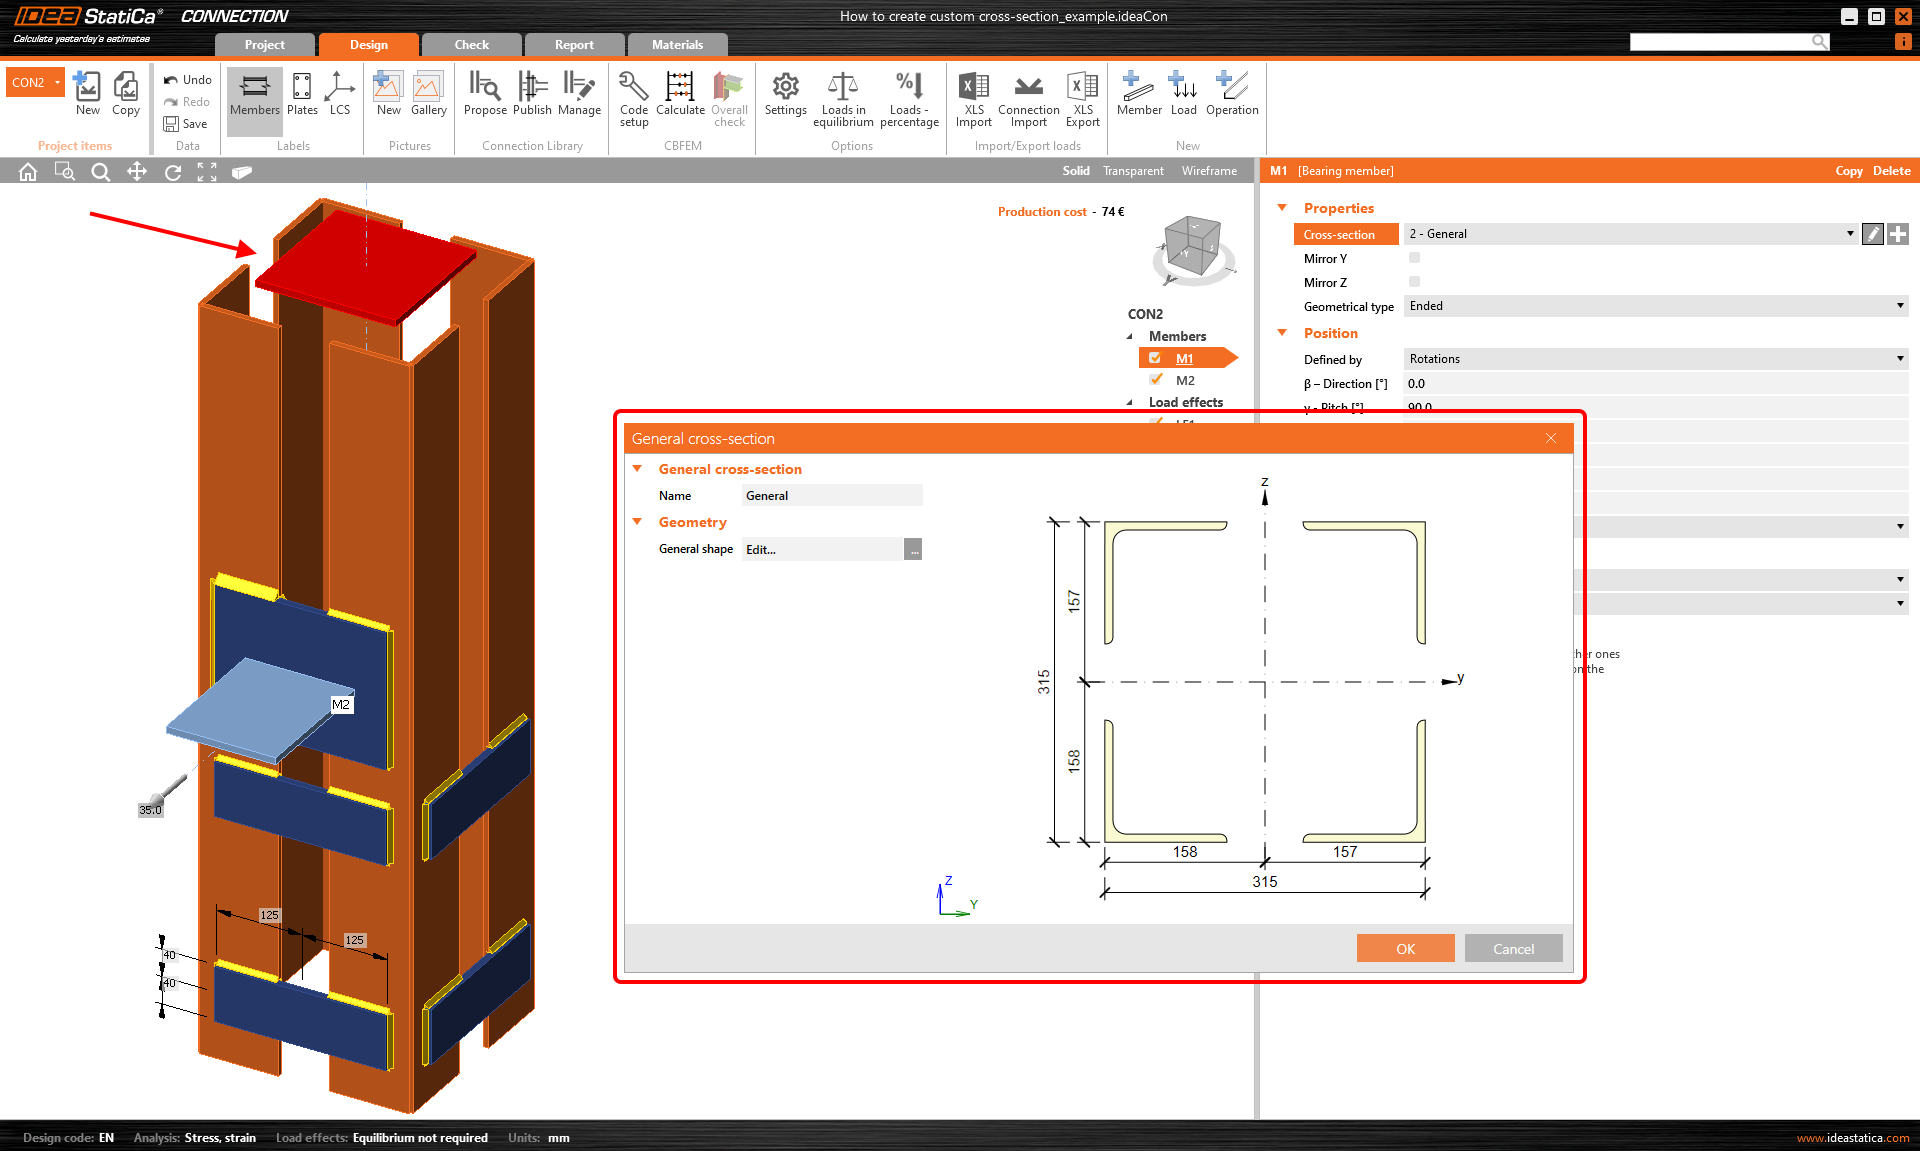Click the Calculate icon in CBFEM group
Screen dimensions: 1920x1151
pos(680,97)
